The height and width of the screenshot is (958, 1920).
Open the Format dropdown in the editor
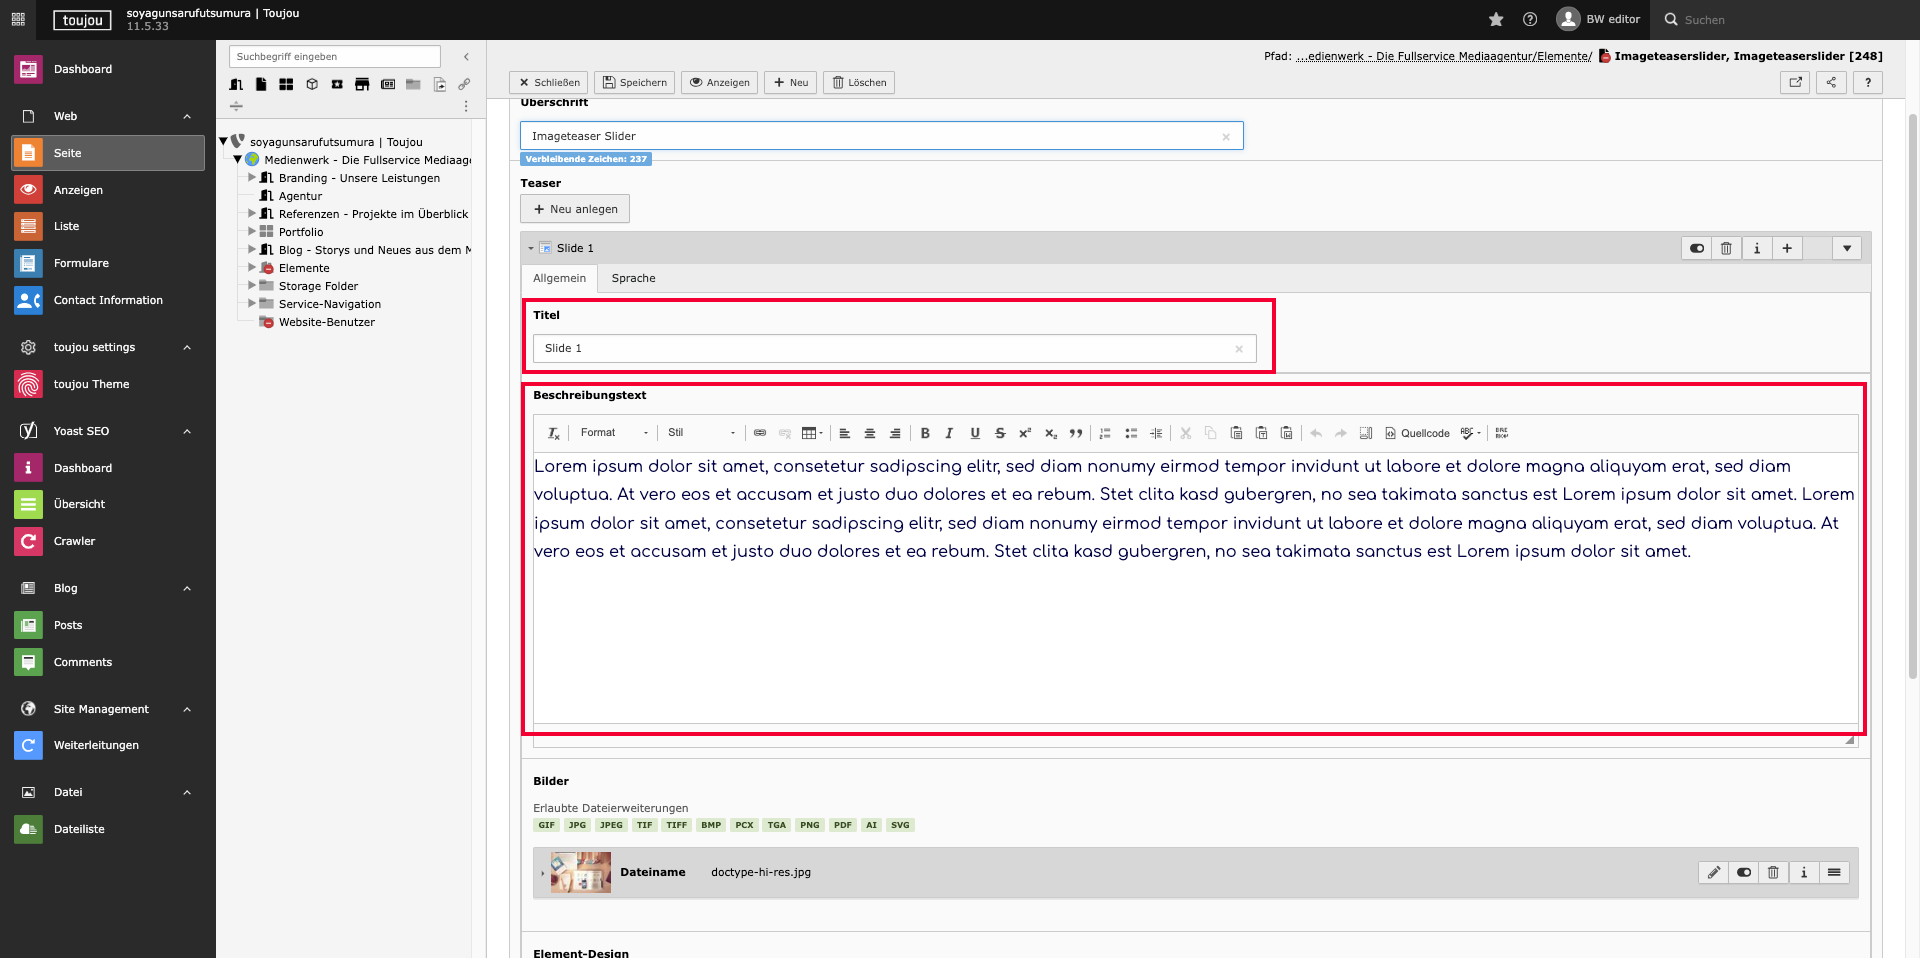click(x=613, y=433)
